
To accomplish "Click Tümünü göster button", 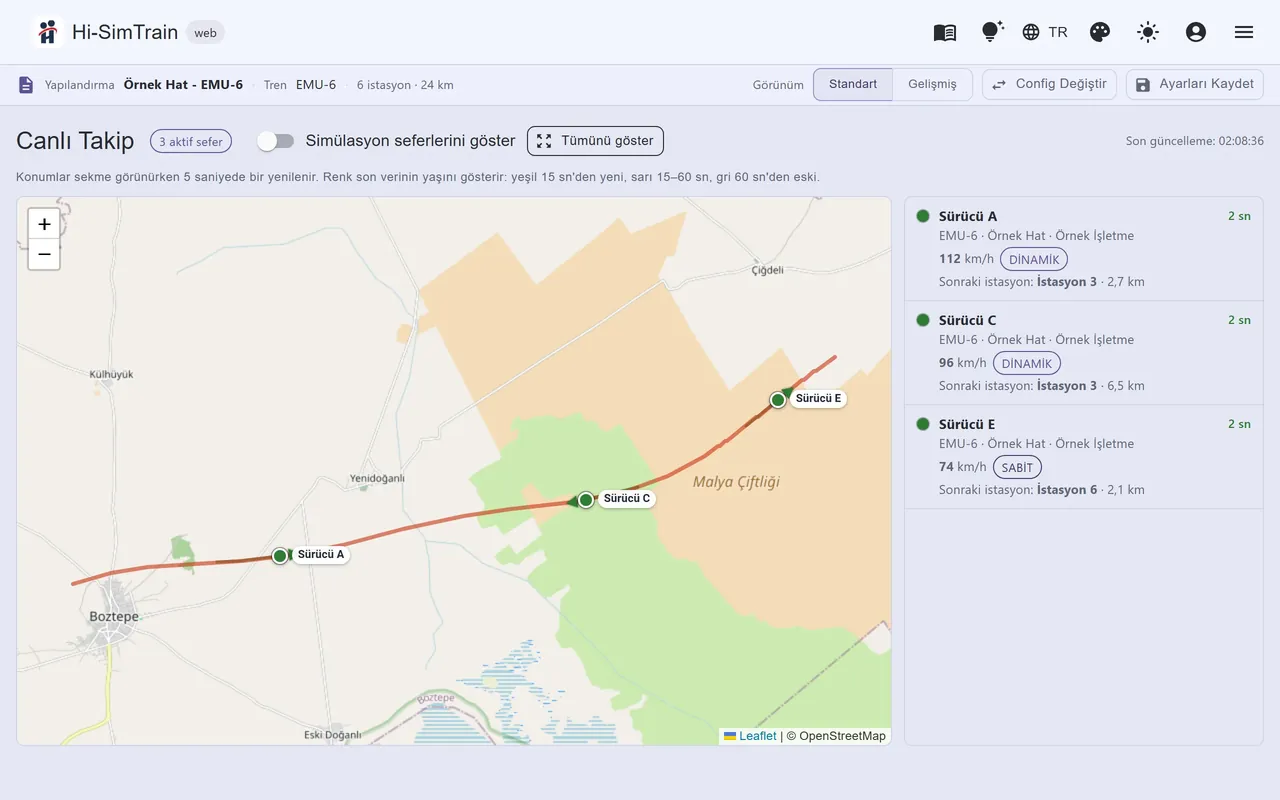I will (x=595, y=141).
